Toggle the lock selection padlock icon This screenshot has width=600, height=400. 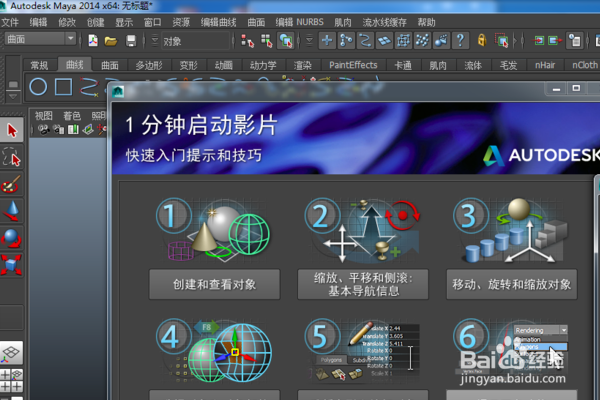point(482,40)
